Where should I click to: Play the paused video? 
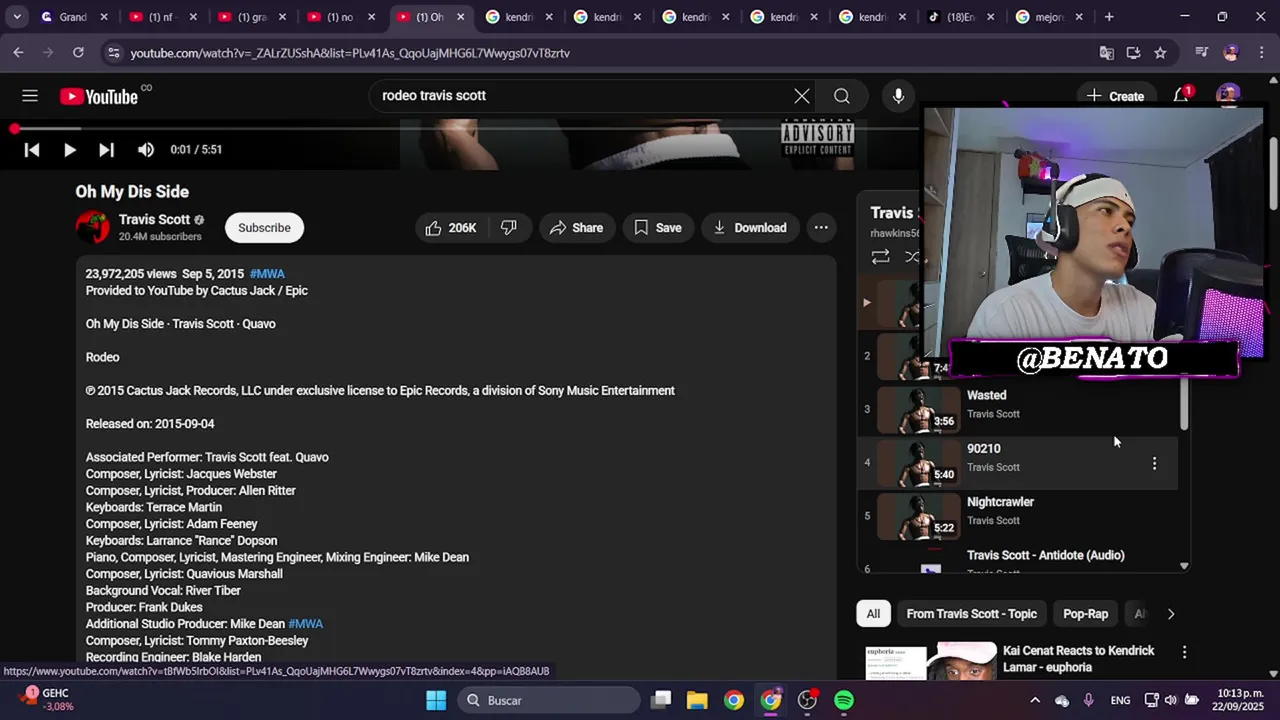tap(69, 149)
